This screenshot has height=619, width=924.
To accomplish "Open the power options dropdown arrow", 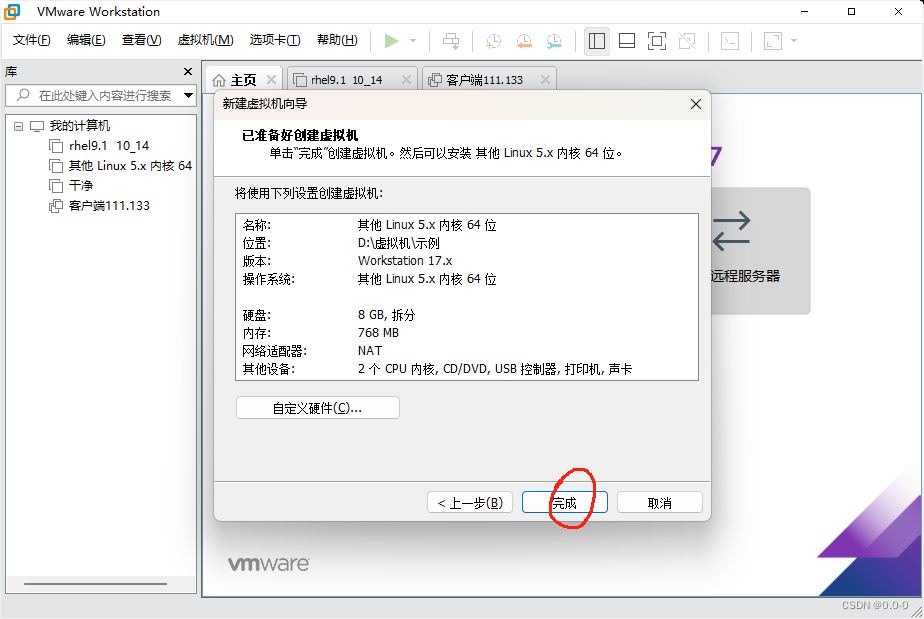I will [413, 41].
